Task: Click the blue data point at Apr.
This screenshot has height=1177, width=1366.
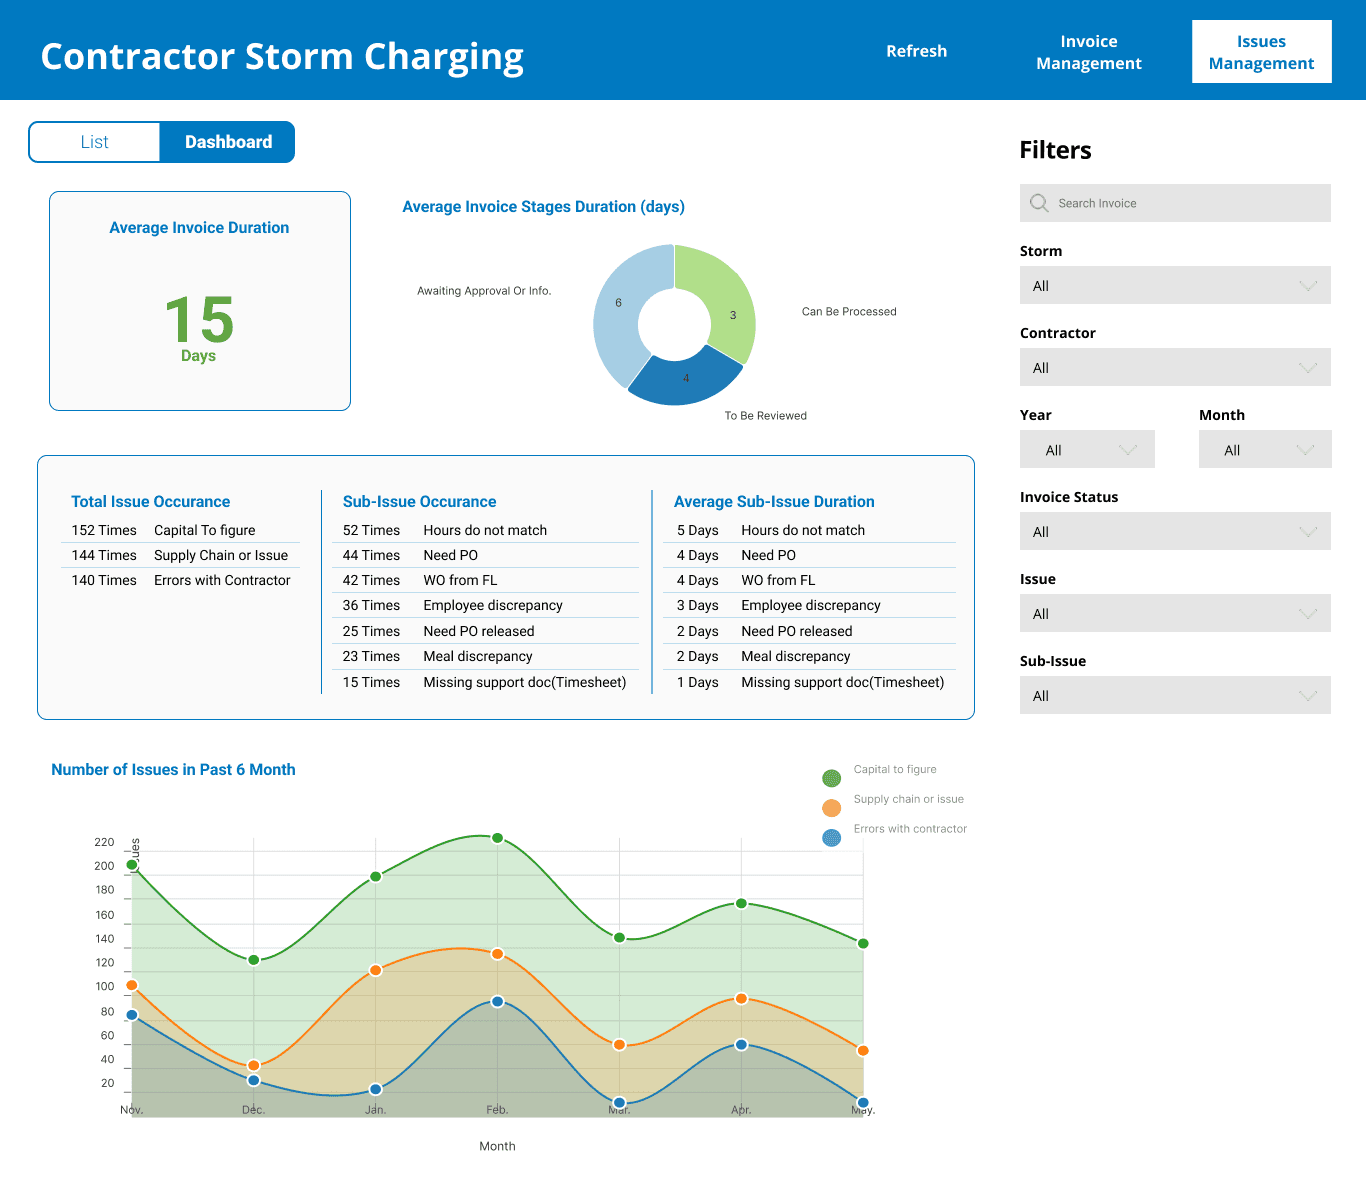Action: coord(741,1044)
